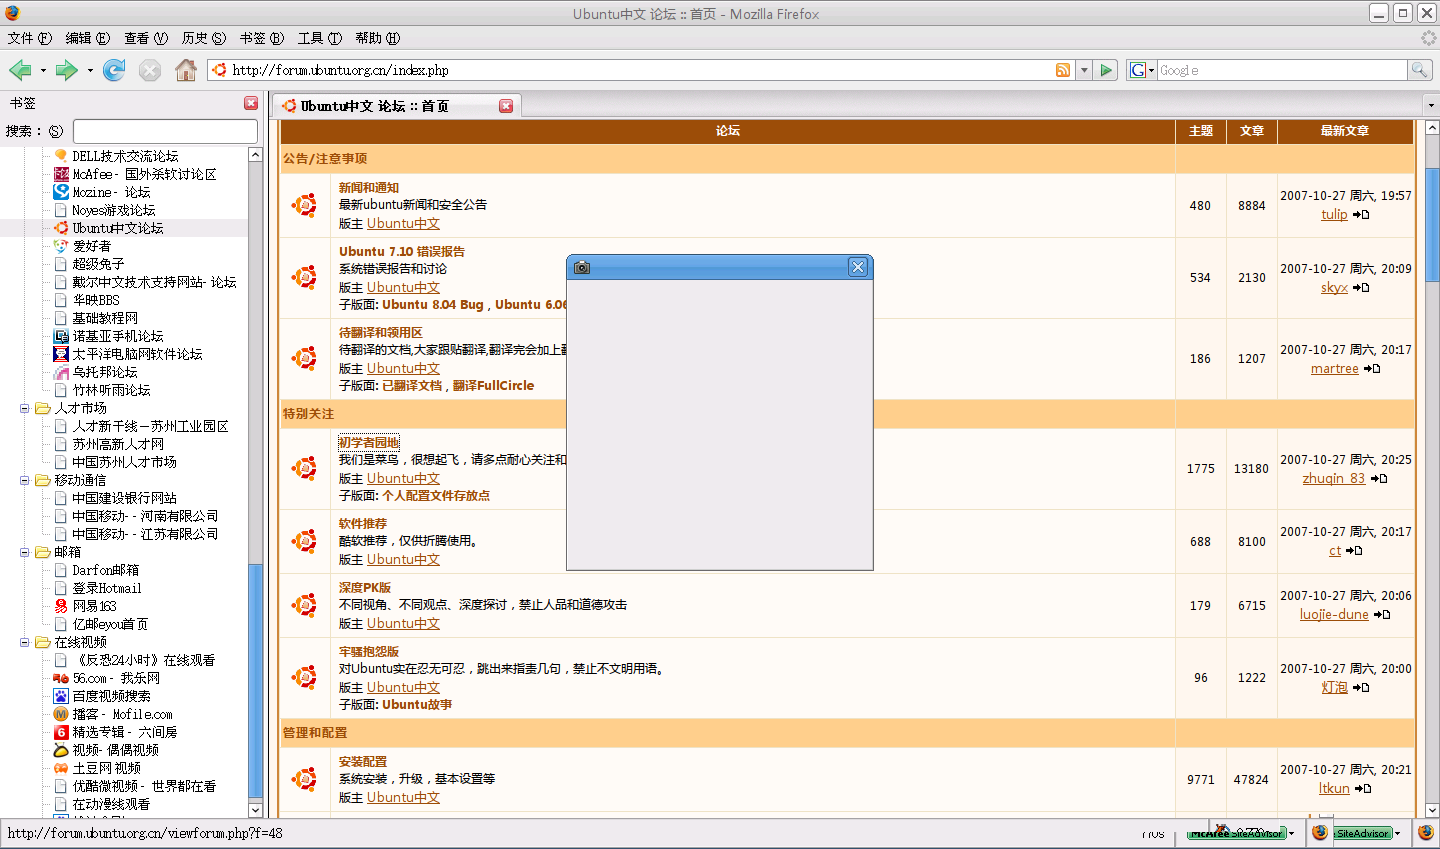
Task: Click the address bar URL field
Action: click(x=639, y=70)
